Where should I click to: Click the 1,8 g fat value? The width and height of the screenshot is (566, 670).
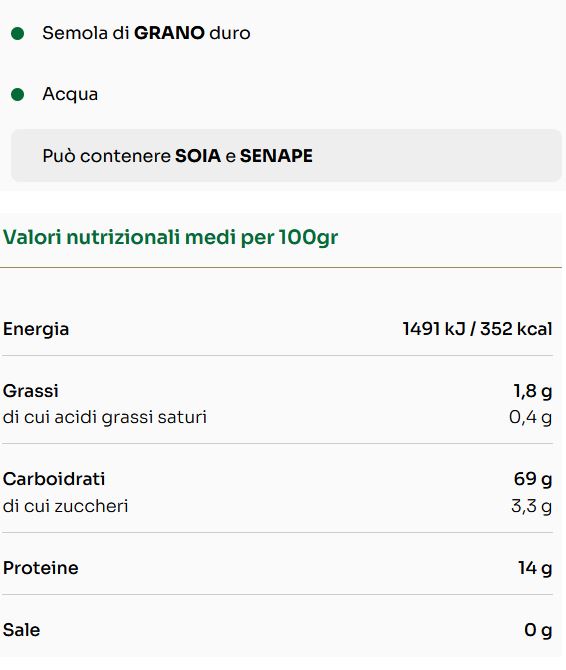[533, 391]
